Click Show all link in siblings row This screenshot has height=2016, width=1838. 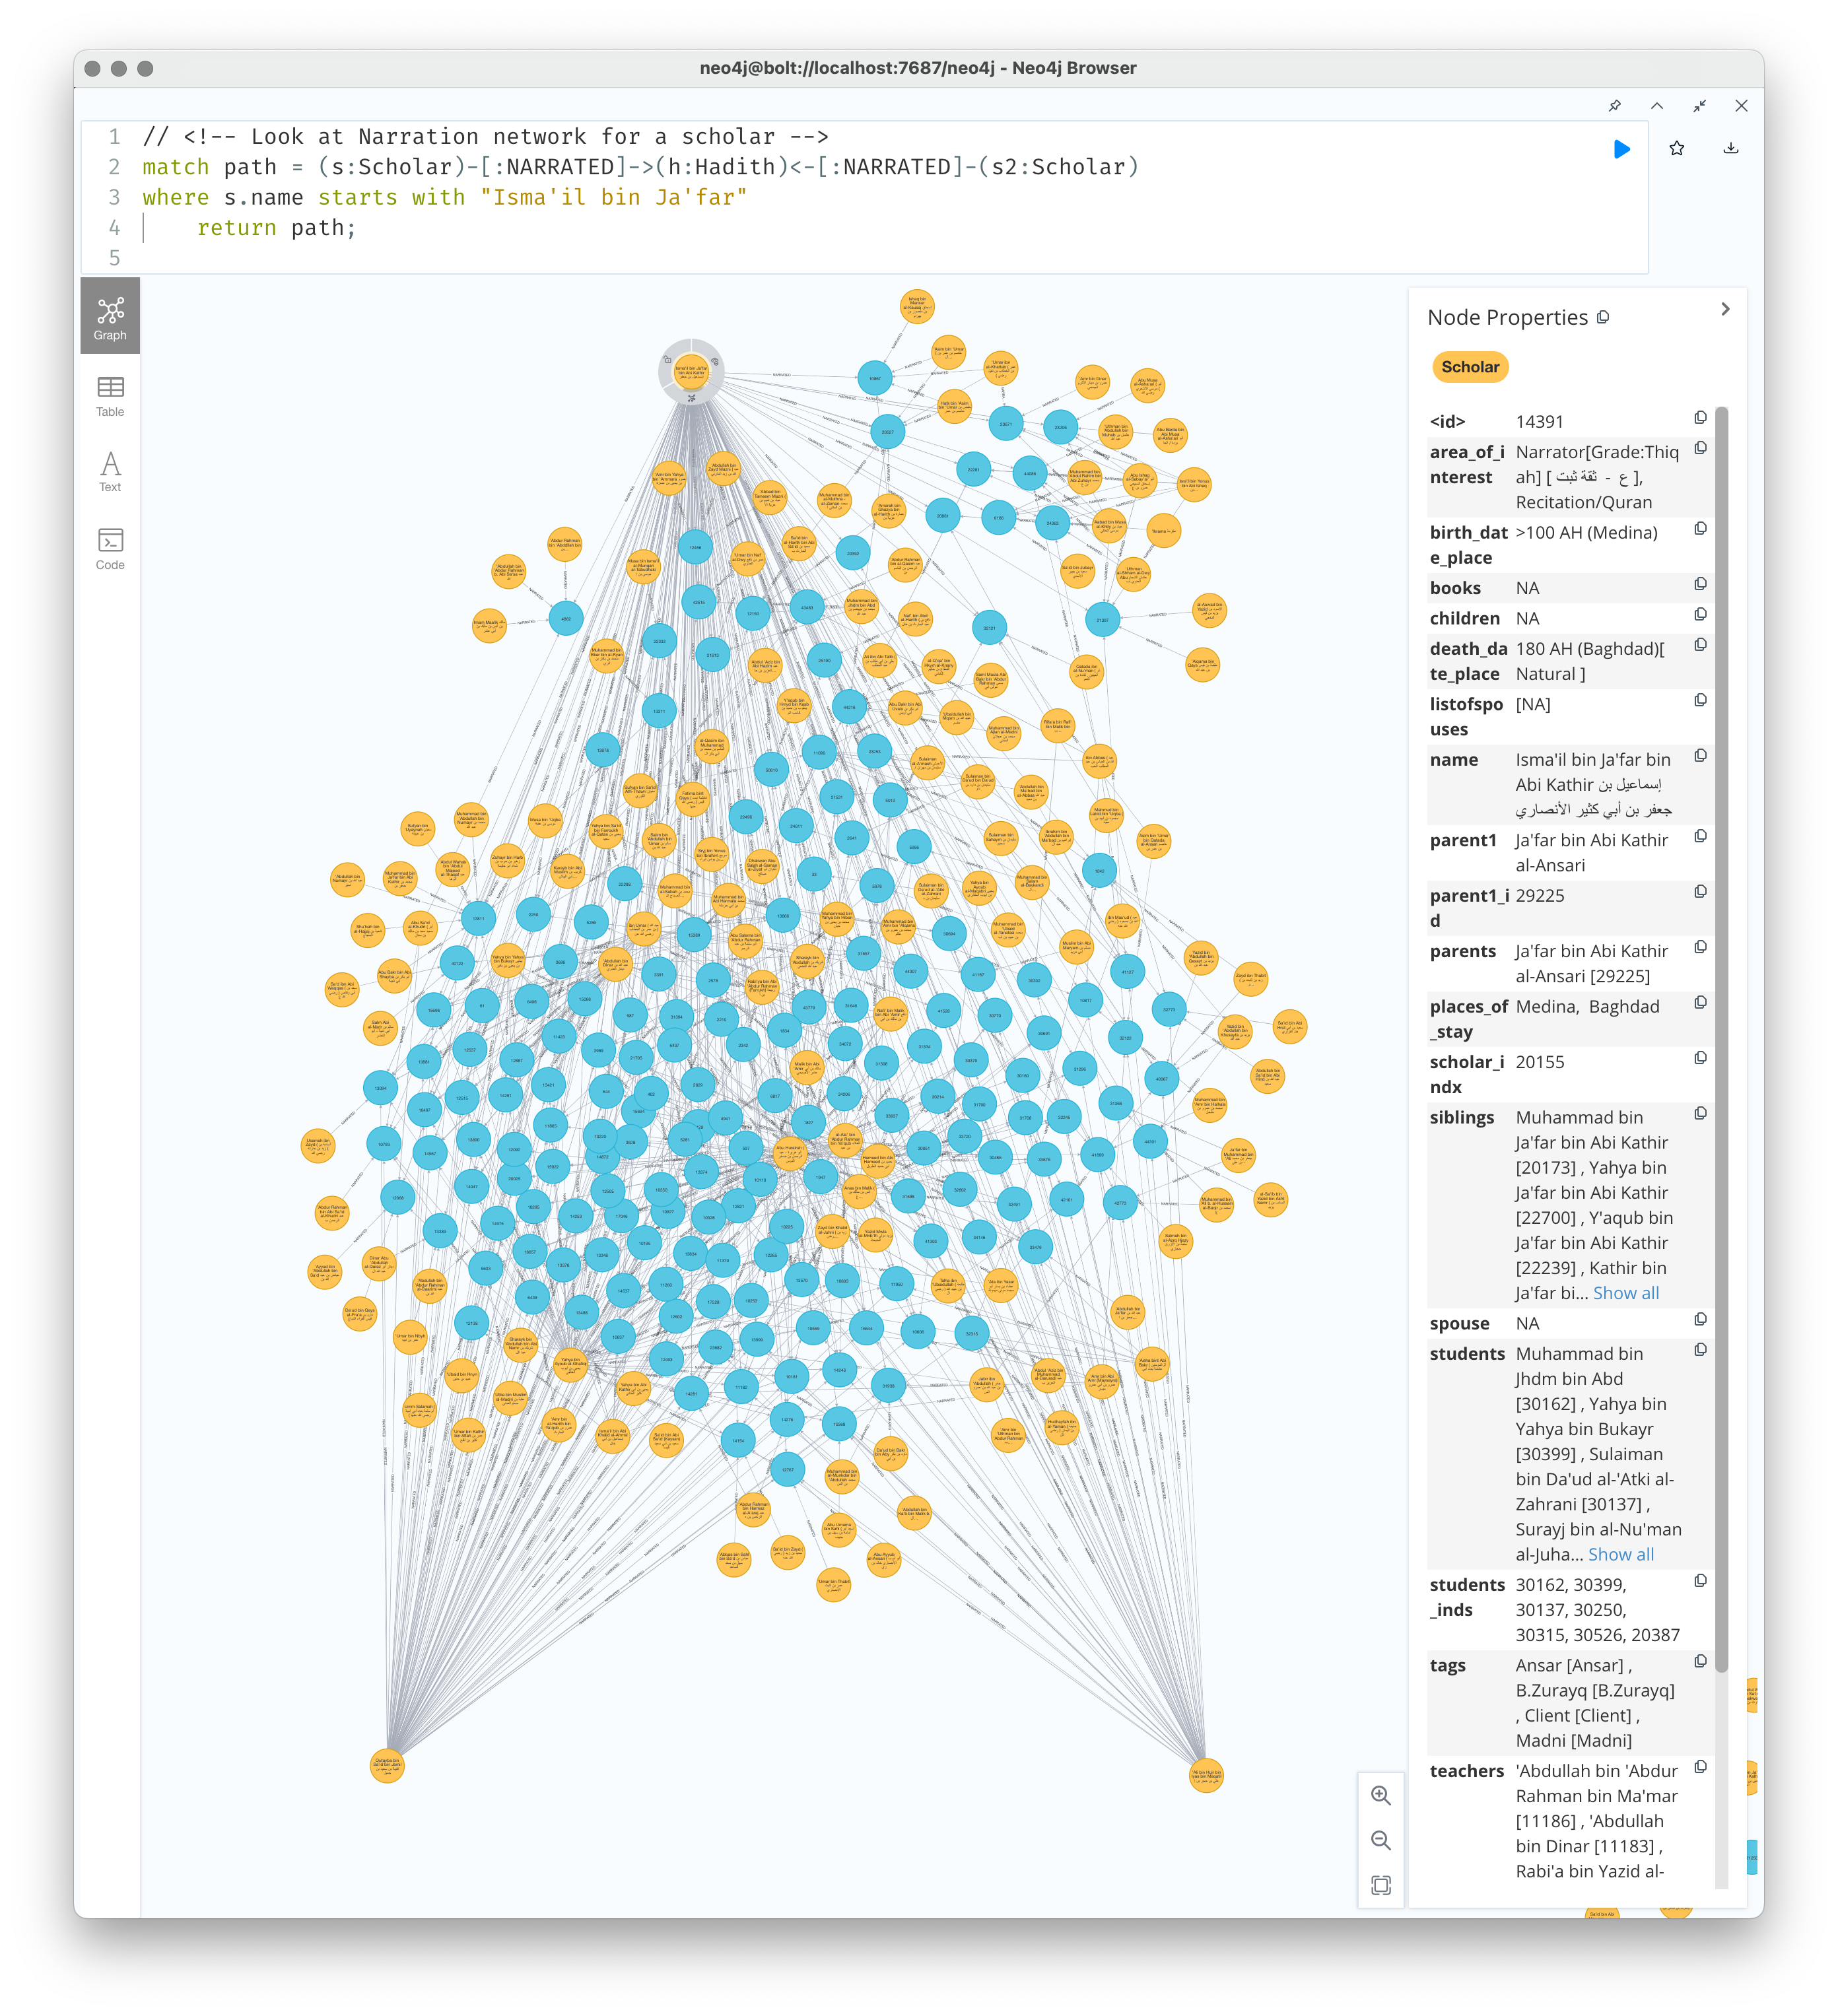coord(1625,1293)
